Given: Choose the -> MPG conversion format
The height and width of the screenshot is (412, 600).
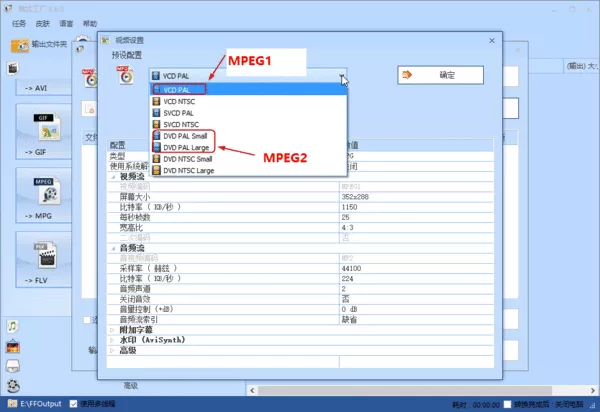Looking at the screenshot, I should tap(44, 196).
